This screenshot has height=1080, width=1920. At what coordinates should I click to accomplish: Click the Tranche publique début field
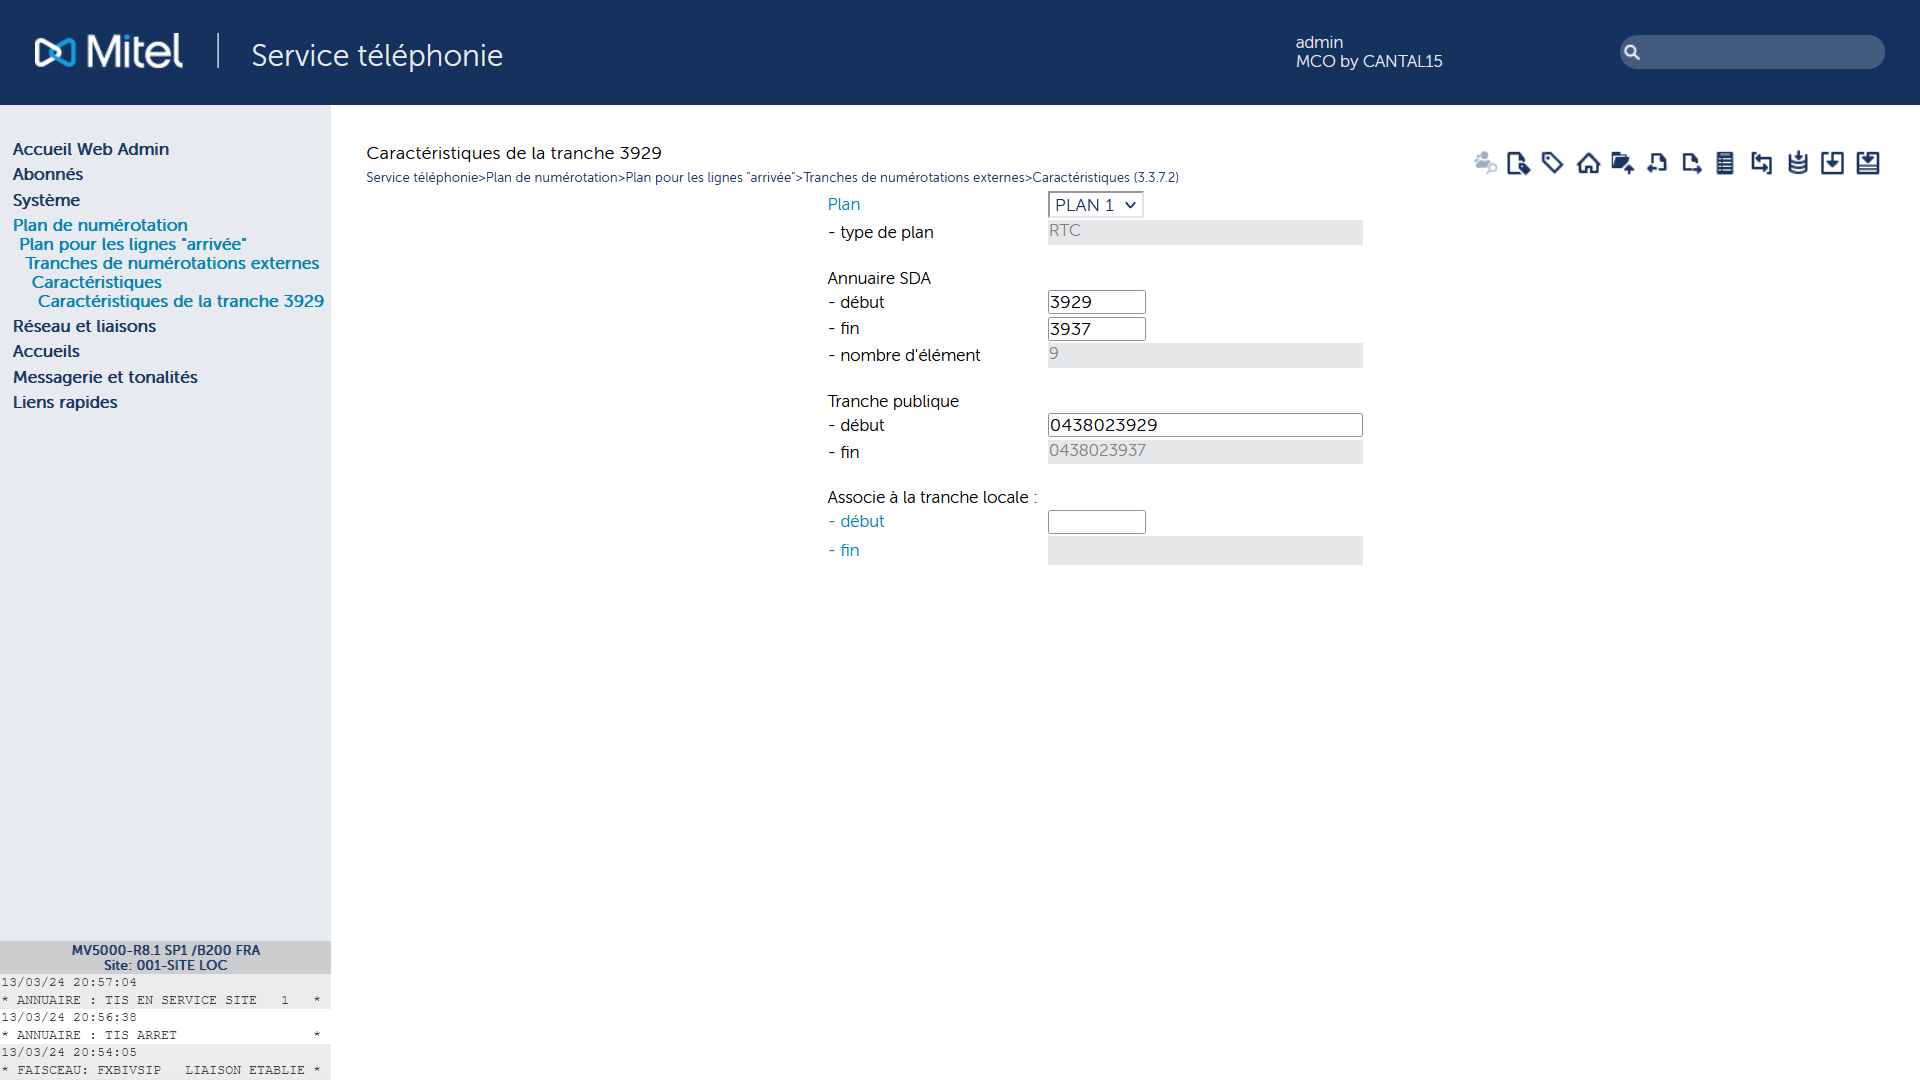1205,425
